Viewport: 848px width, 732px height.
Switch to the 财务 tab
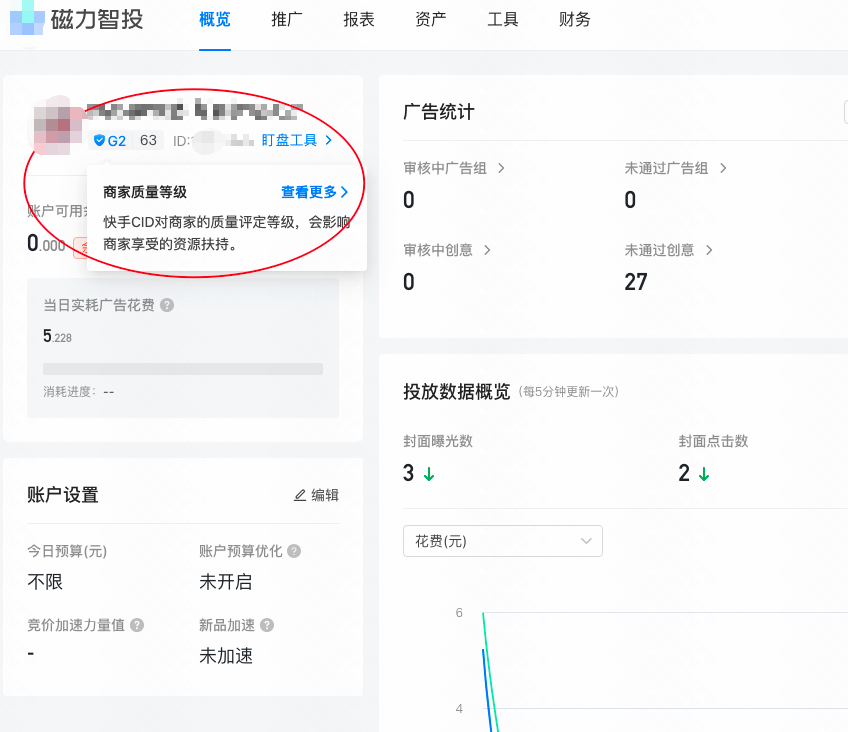coord(574,19)
